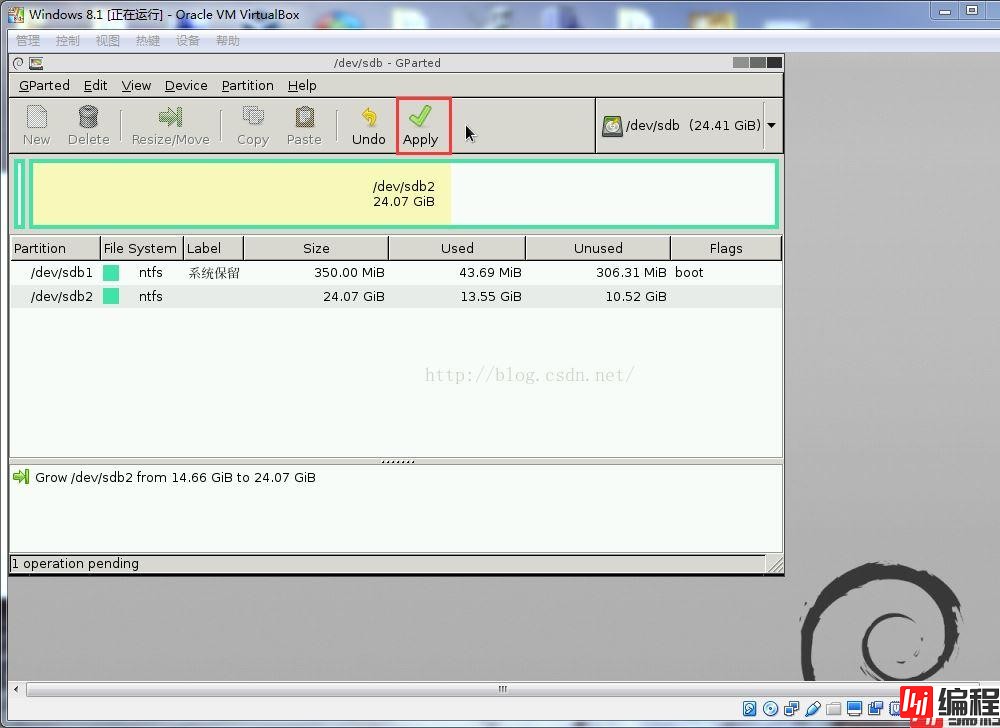The height and width of the screenshot is (728, 1000).
Task: Open the Device menu in GParted
Action: [186, 86]
